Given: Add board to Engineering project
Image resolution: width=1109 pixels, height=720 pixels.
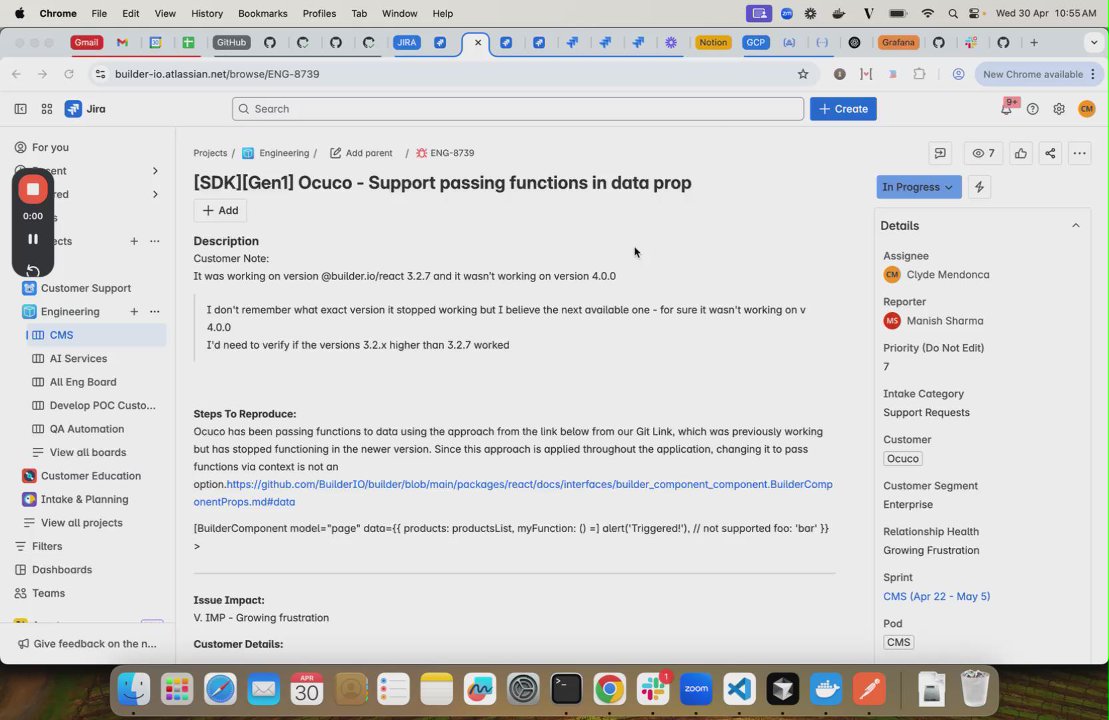Looking at the screenshot, I should (134, 312).
